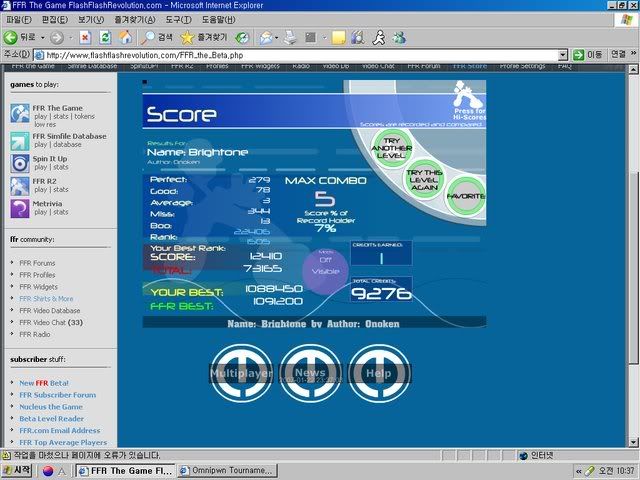This screenshot has height=480, width=640.
Task: Click the browser Back arrow button
Action: [x=12, y=37]
